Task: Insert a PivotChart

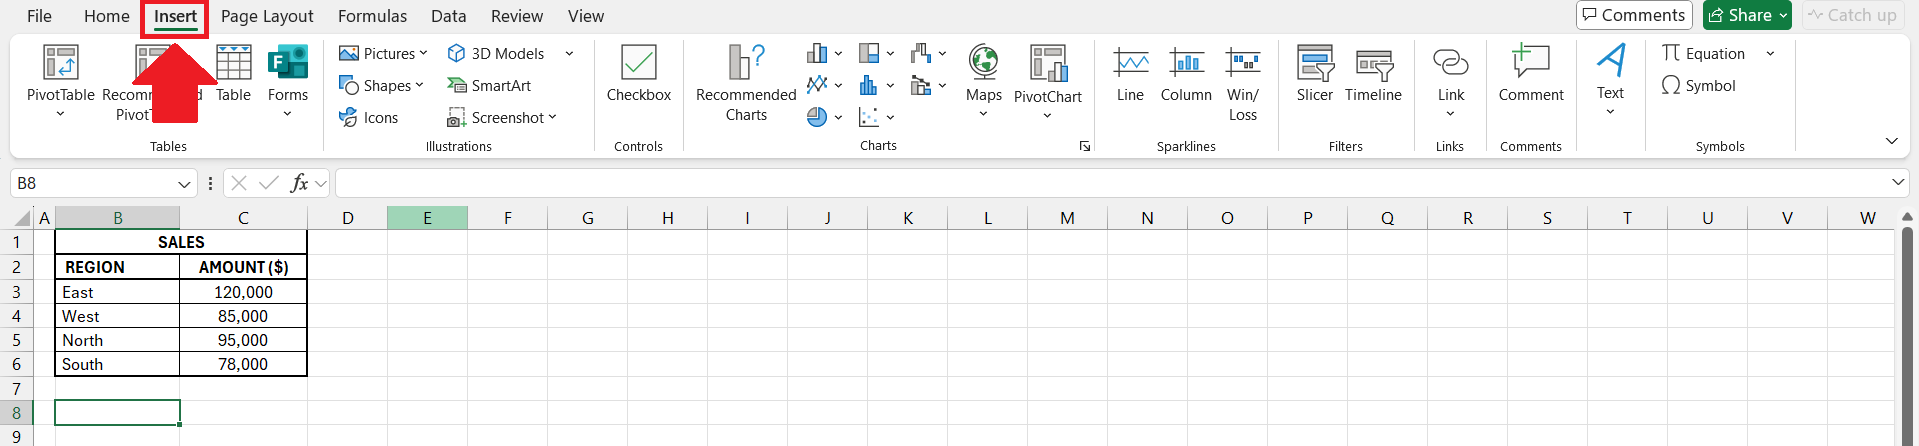Action: point(1048,82)
